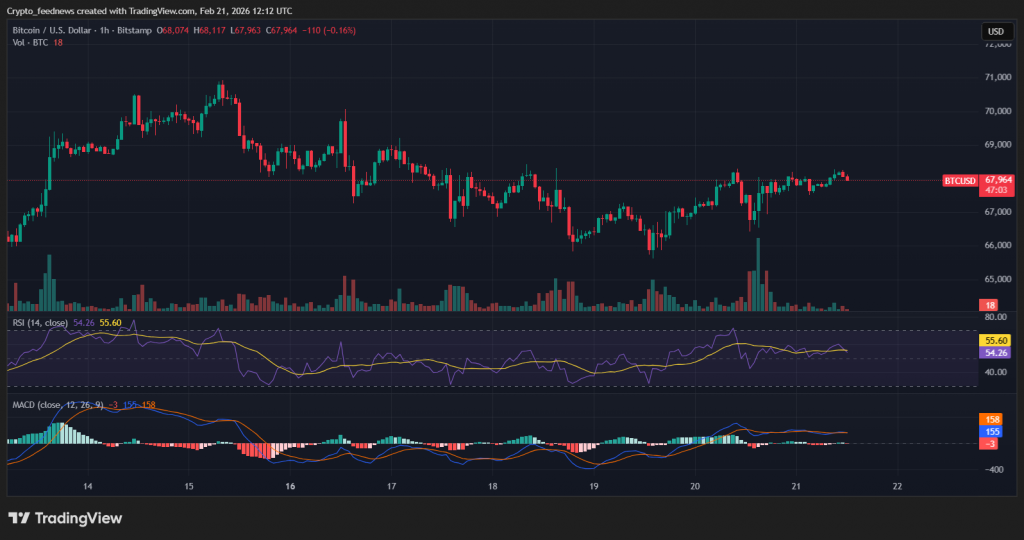Click the red −3 MACD axis tag
The width and height of the screenshot is (1024, 540).
click(x=990, y=444)
